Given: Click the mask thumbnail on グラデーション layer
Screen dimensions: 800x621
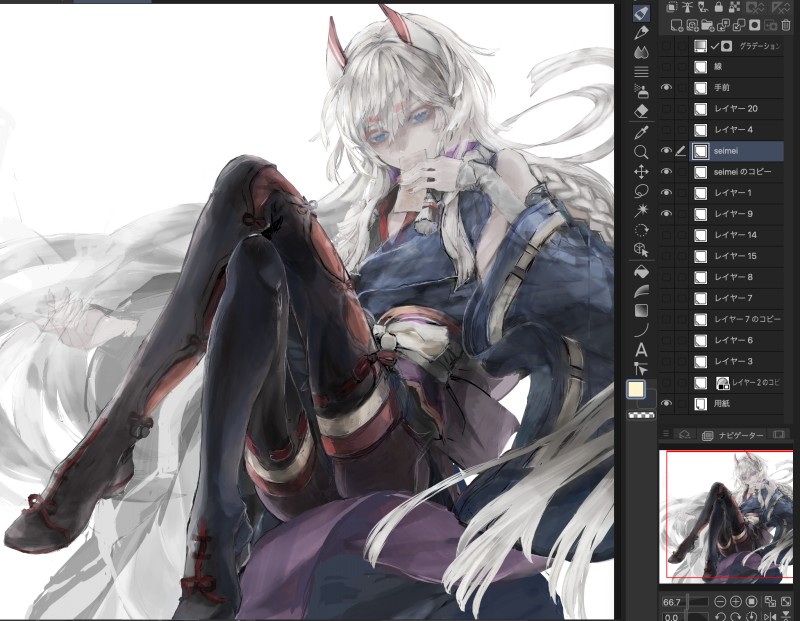Looking at the screenshot, I should [x=727, y=46].
